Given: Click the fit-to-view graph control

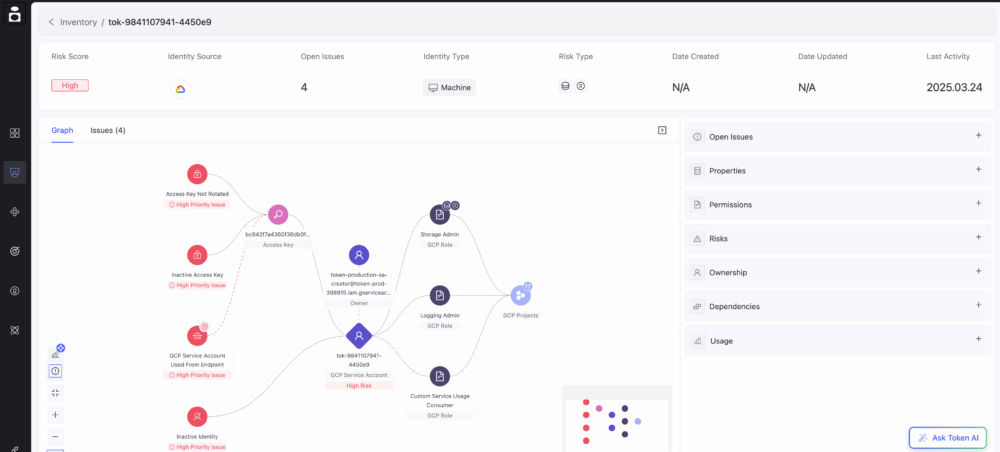Looking at the screenshot, I should (55, 393).
